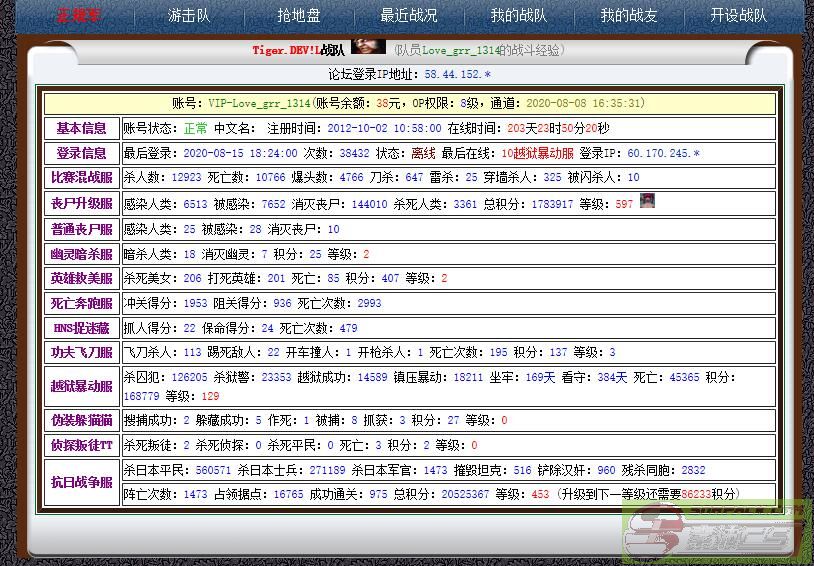Click the rank badge icon after 等级 597
The image size is (814, 566).
(647, 201)
